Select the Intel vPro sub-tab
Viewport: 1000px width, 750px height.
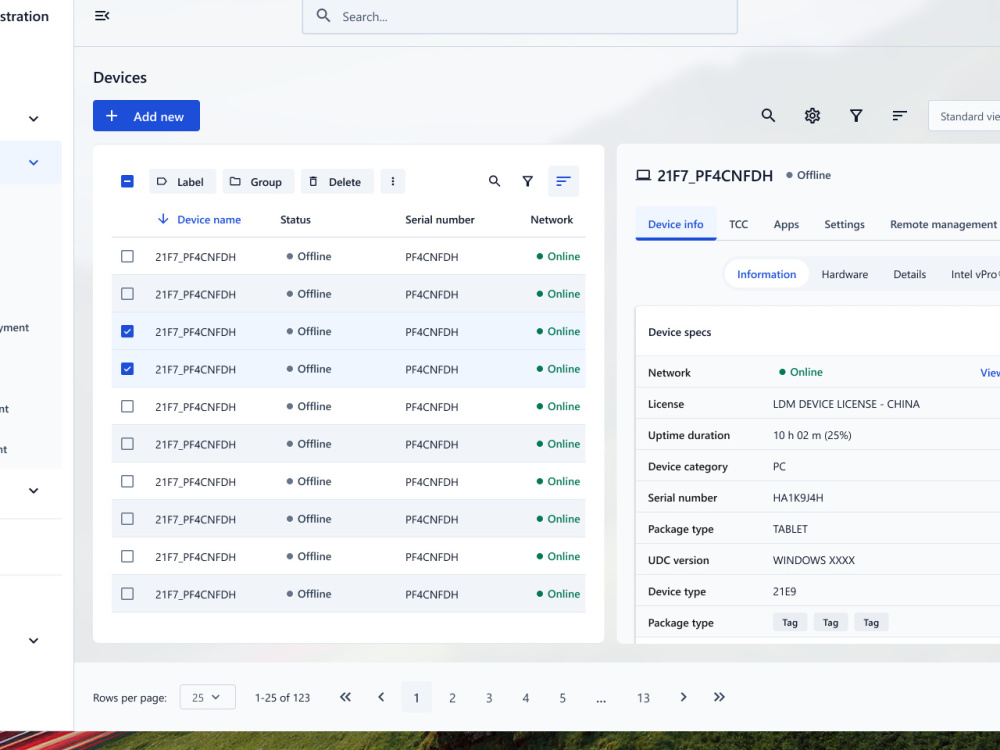973,274
